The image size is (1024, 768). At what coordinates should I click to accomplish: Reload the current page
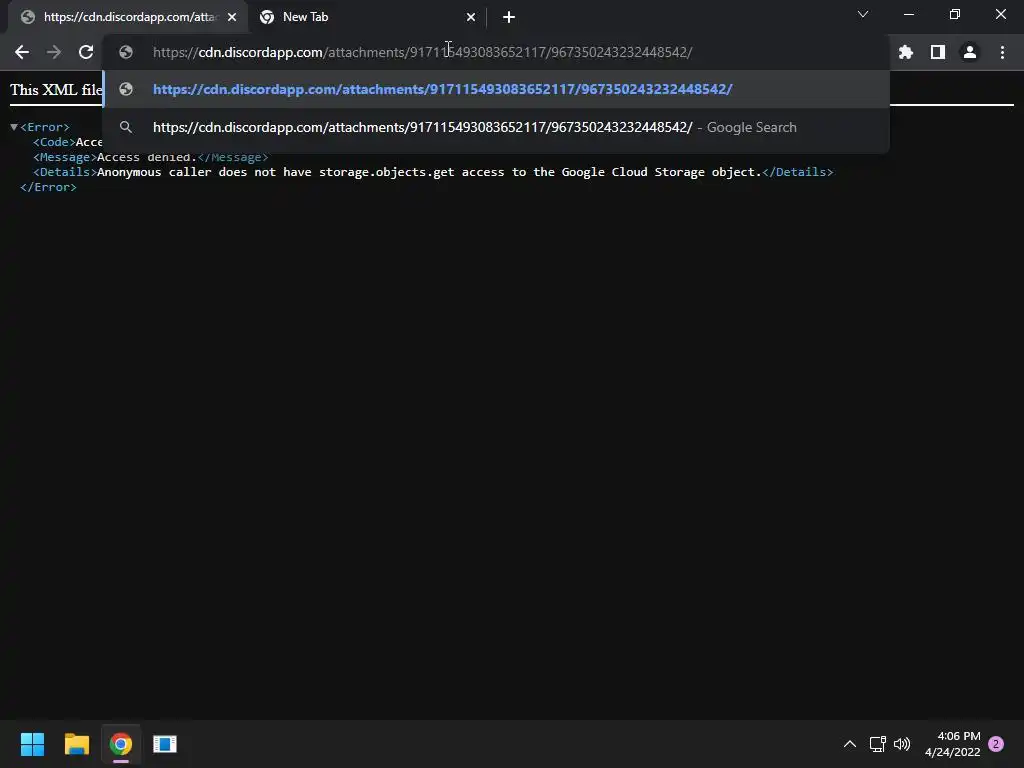tap(86, 52)
